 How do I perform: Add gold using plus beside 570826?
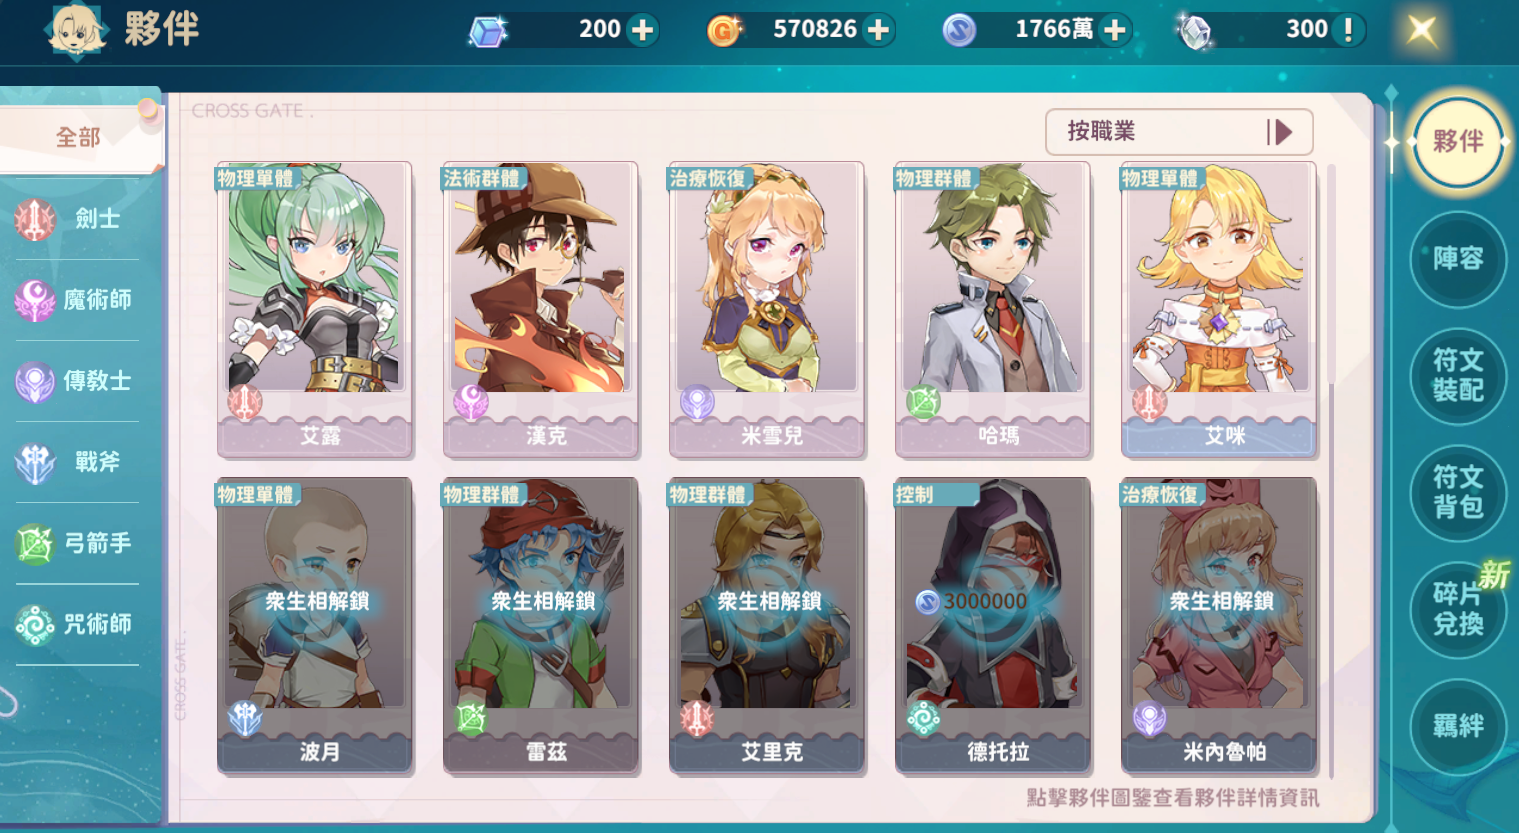(x=878, y=30)
